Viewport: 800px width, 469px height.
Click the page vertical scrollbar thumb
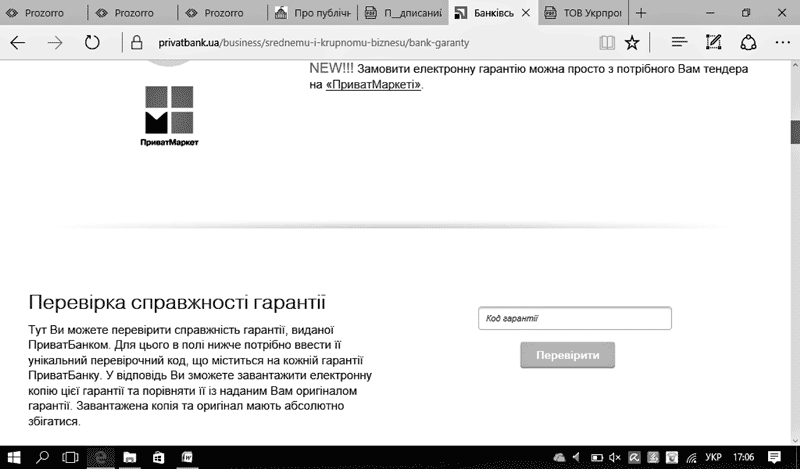click(794, 132)
